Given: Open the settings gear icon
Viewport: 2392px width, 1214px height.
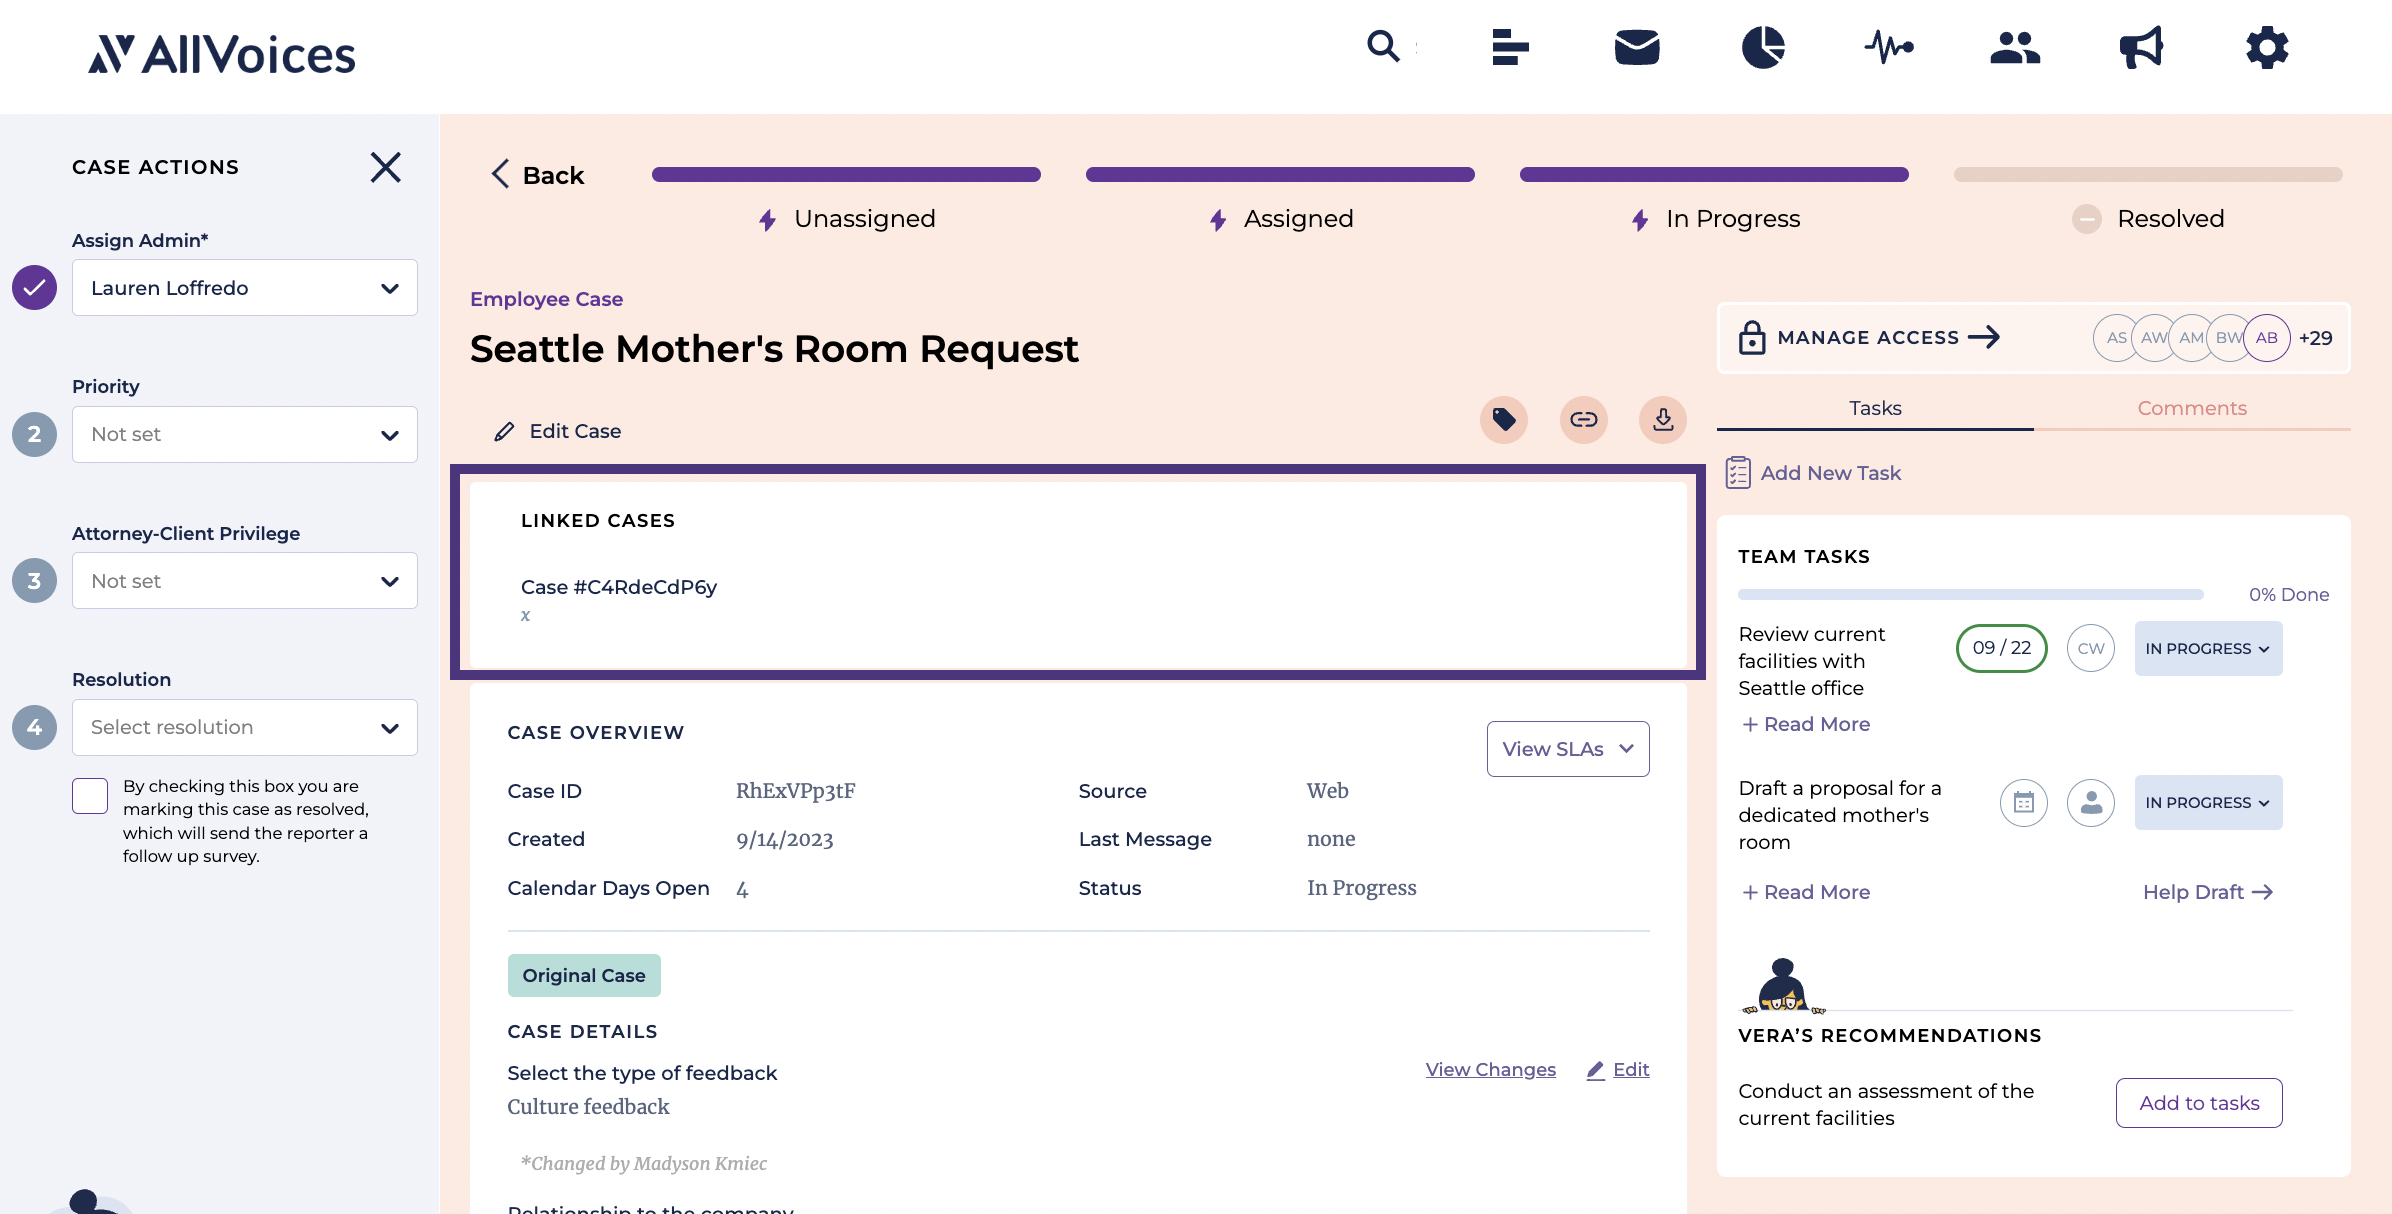Looking at the screenshot, I should tap(2267, 47).
